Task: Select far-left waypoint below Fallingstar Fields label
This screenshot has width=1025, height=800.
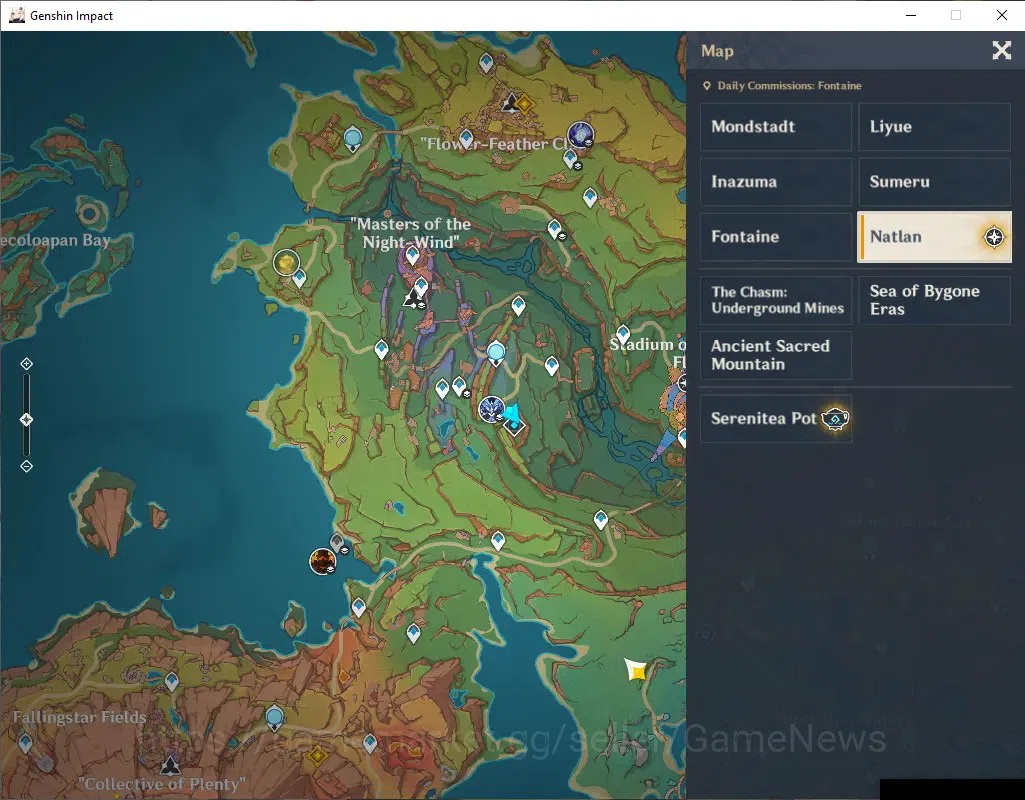Action: (x=25, y=743)
